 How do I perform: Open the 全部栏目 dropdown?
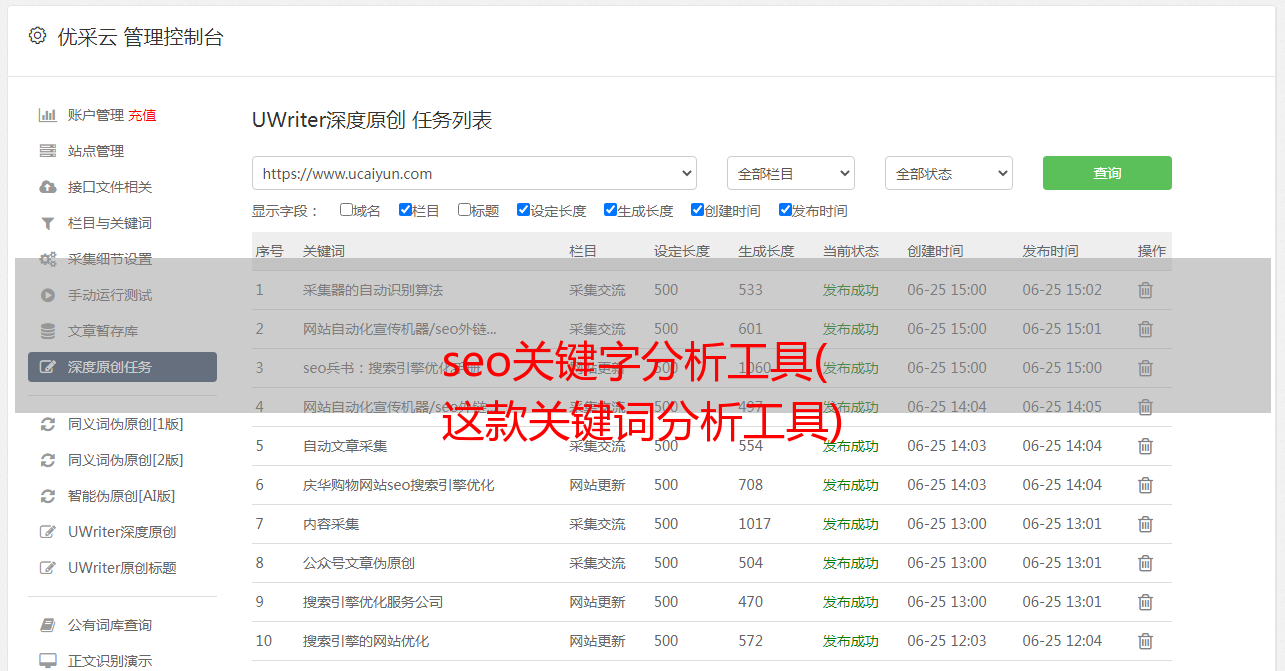(791, 173)
